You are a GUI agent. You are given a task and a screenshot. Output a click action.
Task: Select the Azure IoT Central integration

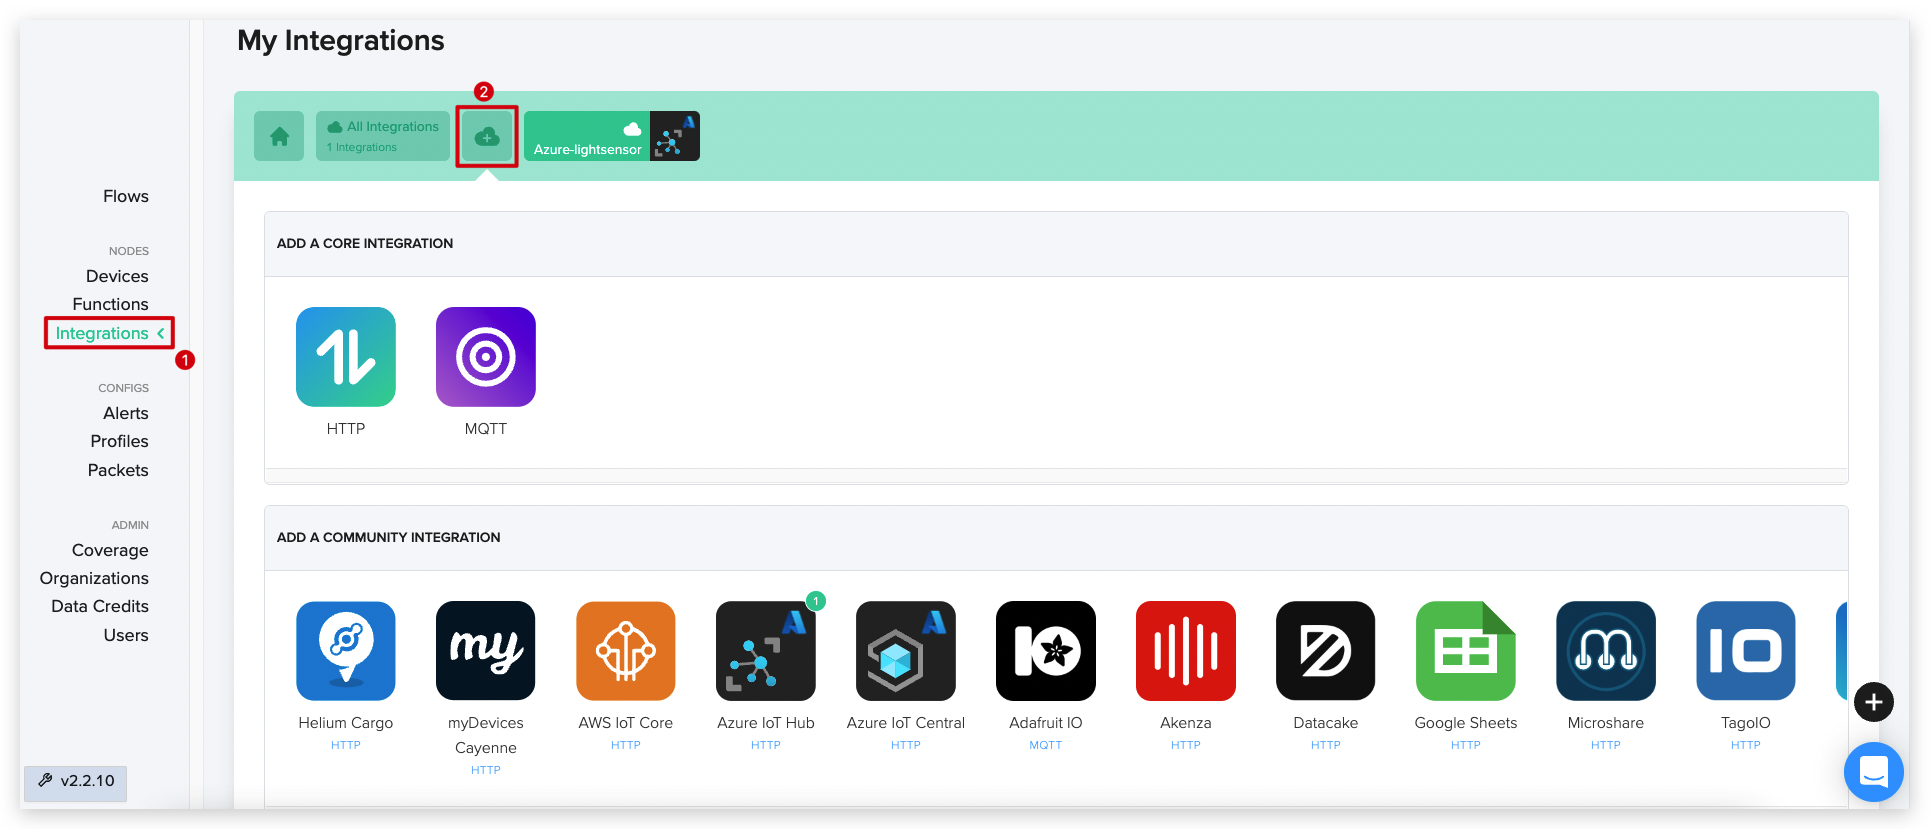[x=906, y=651]
